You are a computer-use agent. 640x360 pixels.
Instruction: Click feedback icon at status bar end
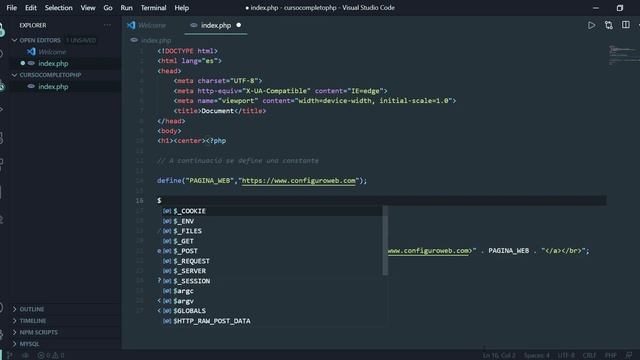coord(629,356)
